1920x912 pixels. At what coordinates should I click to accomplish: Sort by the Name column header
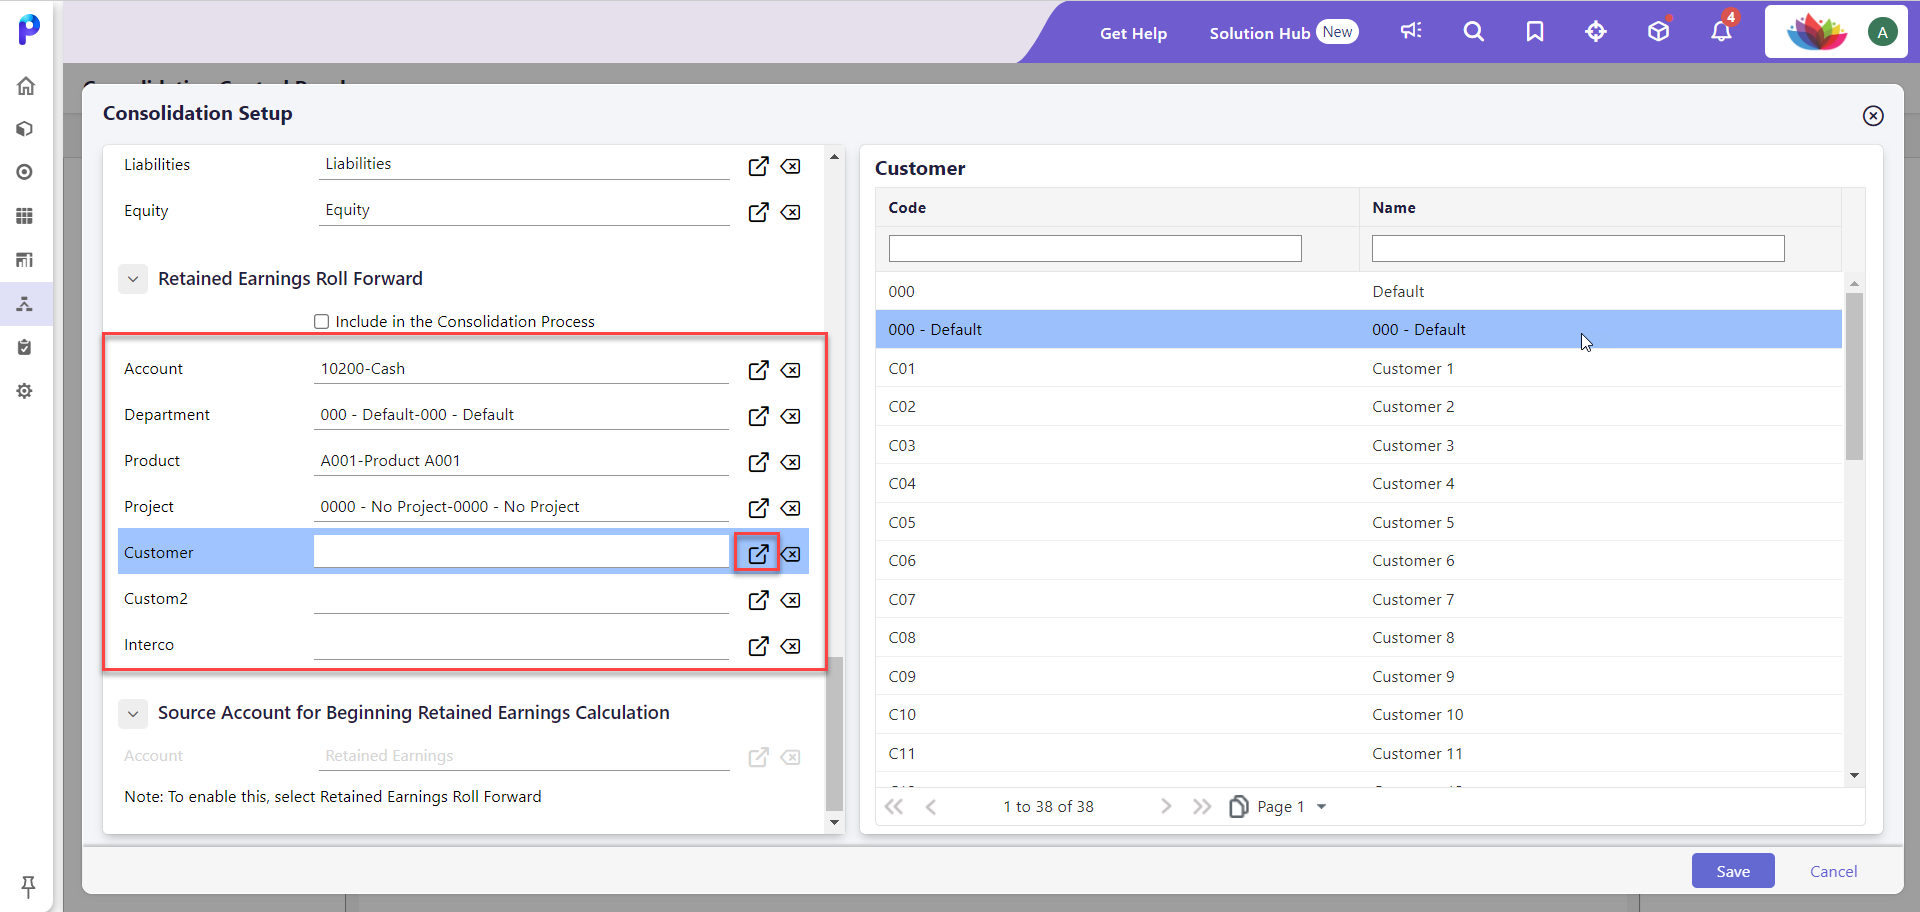coord(1393,208)
